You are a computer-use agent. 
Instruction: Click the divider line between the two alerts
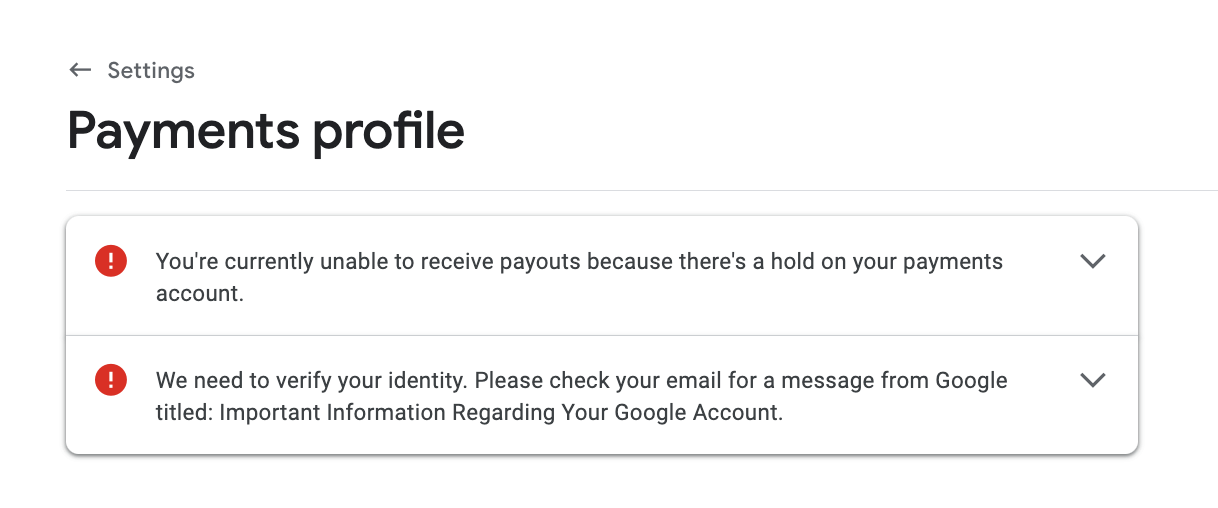[602, 335]
